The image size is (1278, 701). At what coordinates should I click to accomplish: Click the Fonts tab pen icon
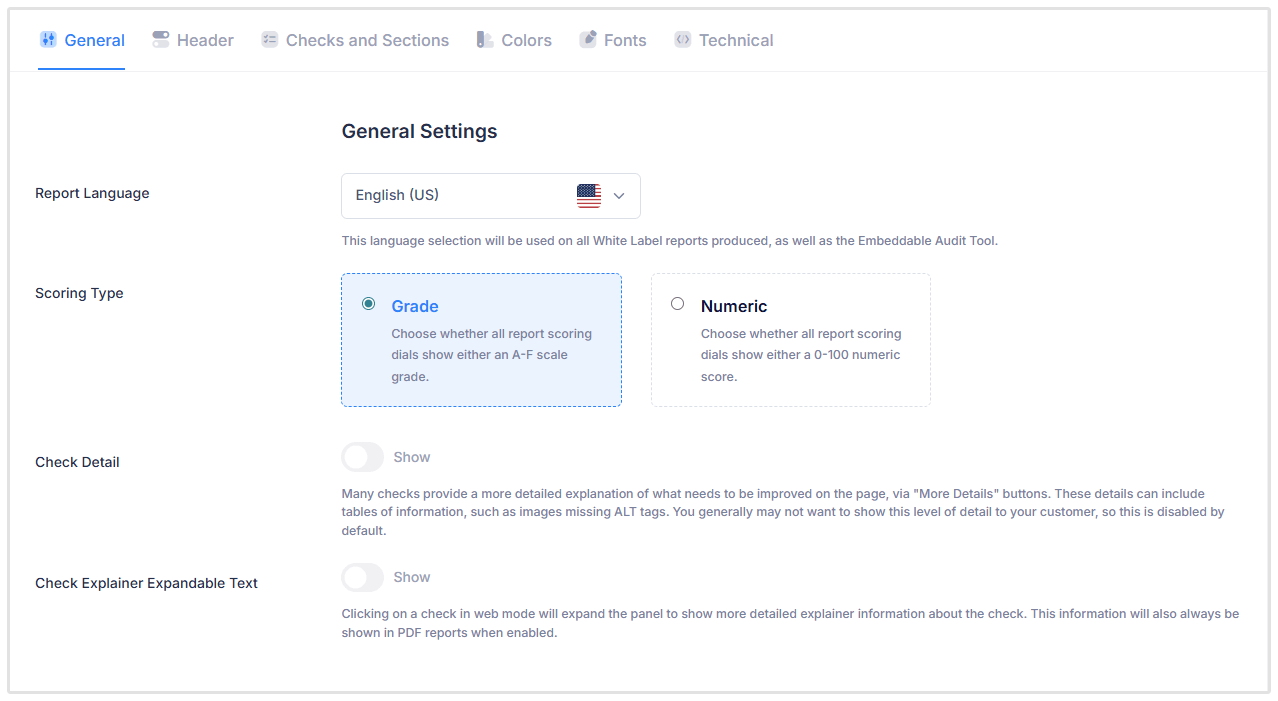588,40
